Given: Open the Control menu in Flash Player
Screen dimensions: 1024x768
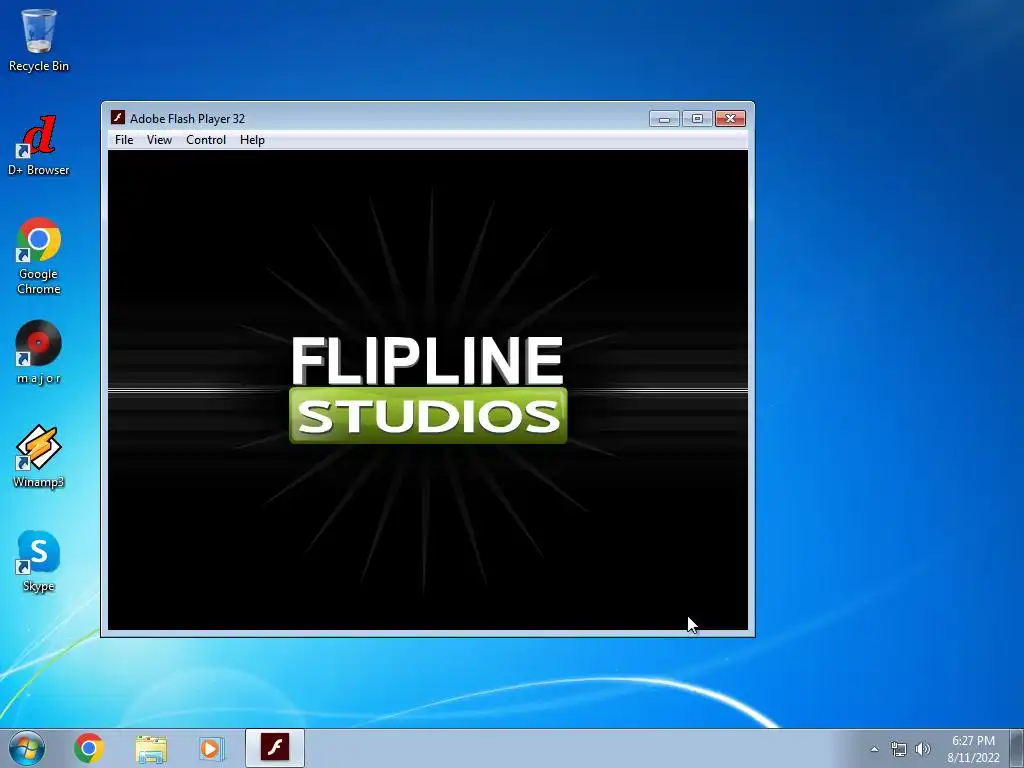Looking at the screenshot, I should click(206, 140).
